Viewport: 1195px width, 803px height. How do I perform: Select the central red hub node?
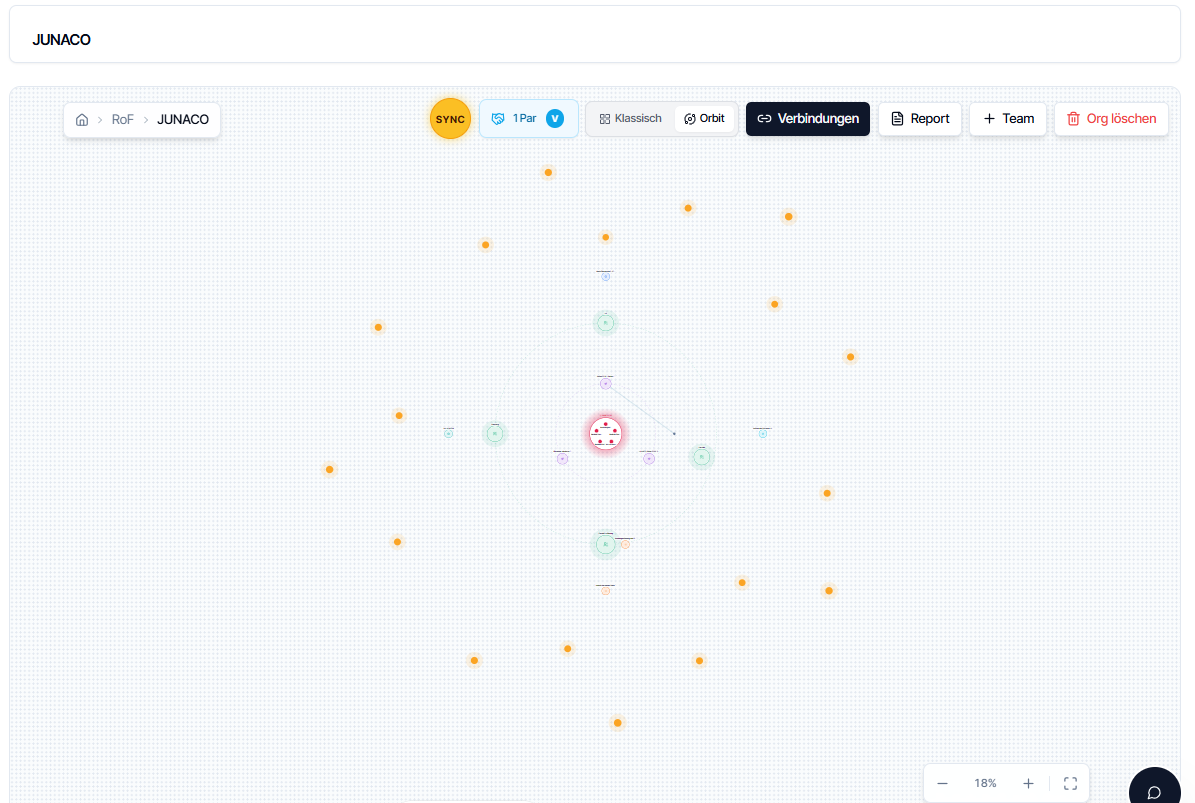tap(606, 433)
